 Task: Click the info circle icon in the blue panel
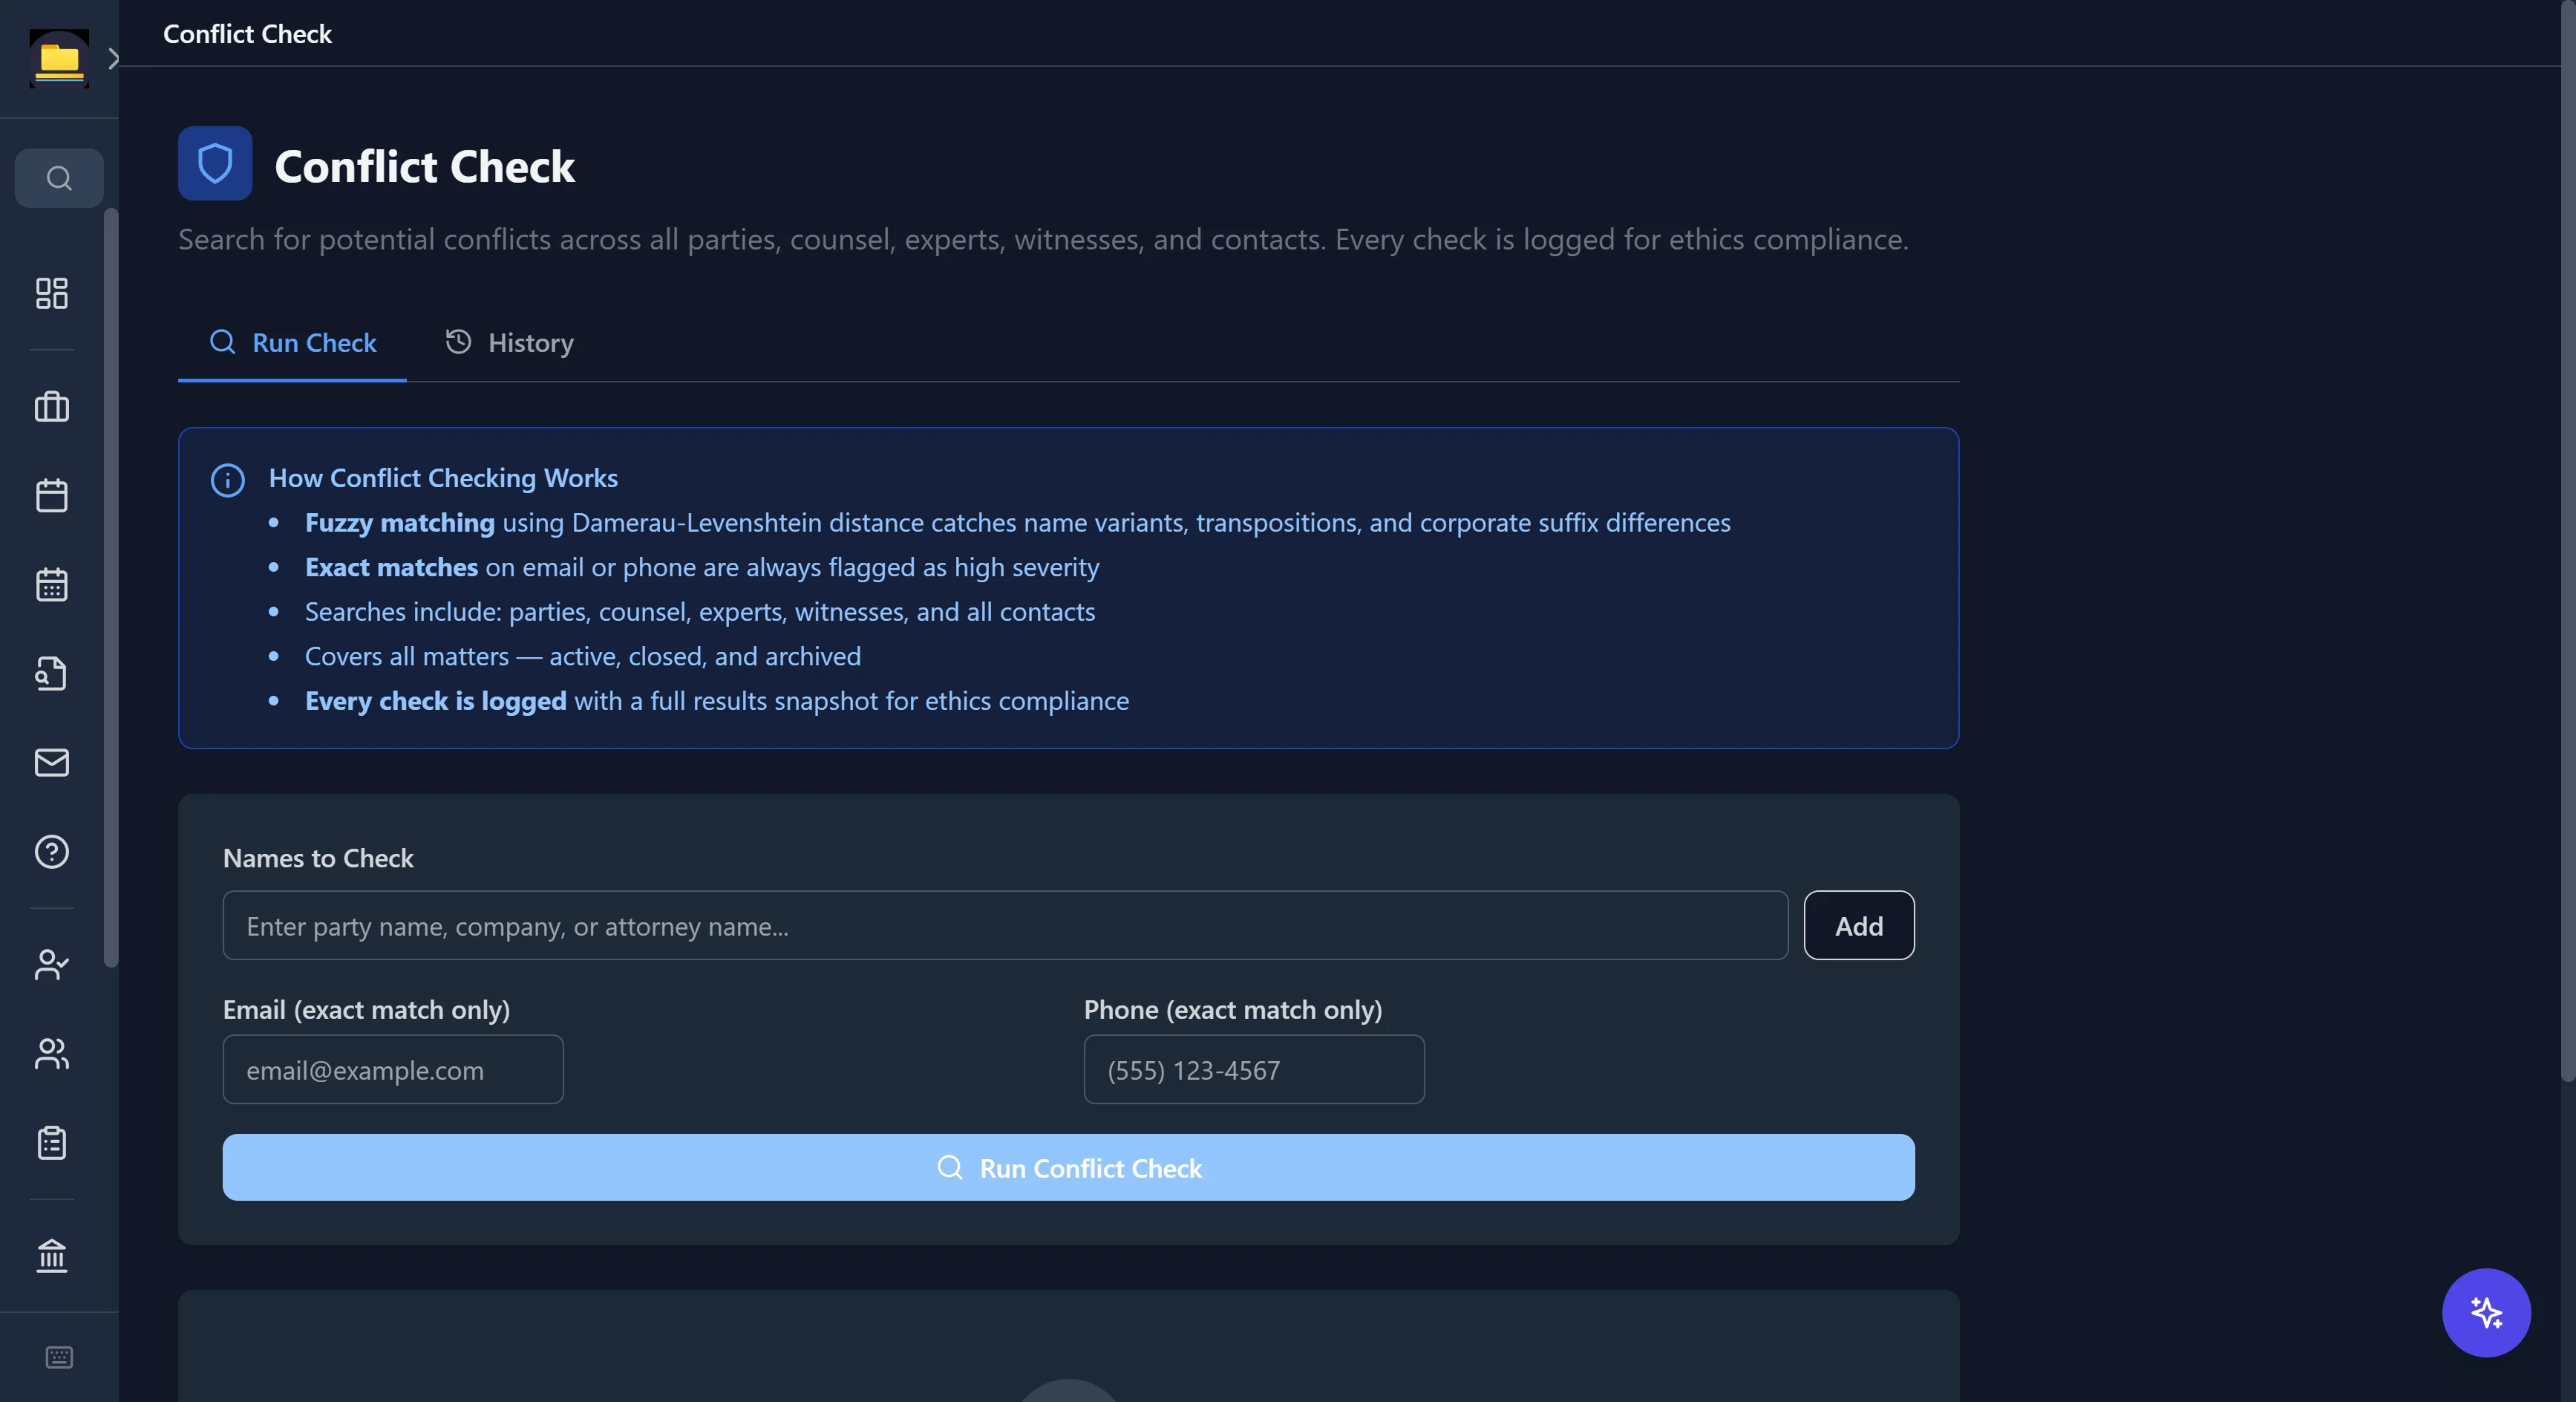pos(228,480)
